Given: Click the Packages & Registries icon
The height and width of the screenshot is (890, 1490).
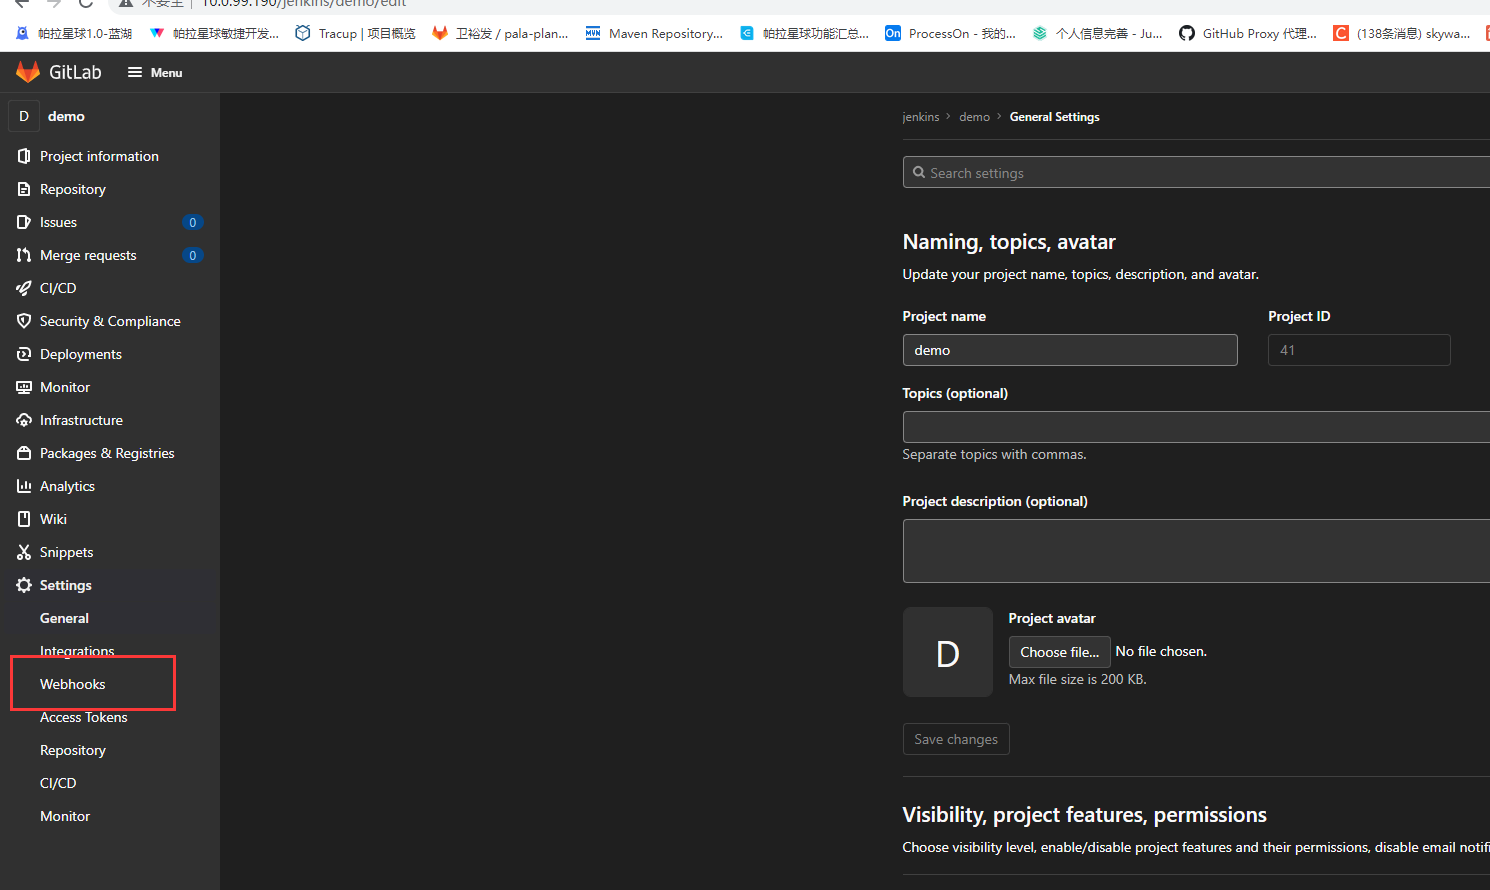Looking at the screenshot, I should click(24, 453).
